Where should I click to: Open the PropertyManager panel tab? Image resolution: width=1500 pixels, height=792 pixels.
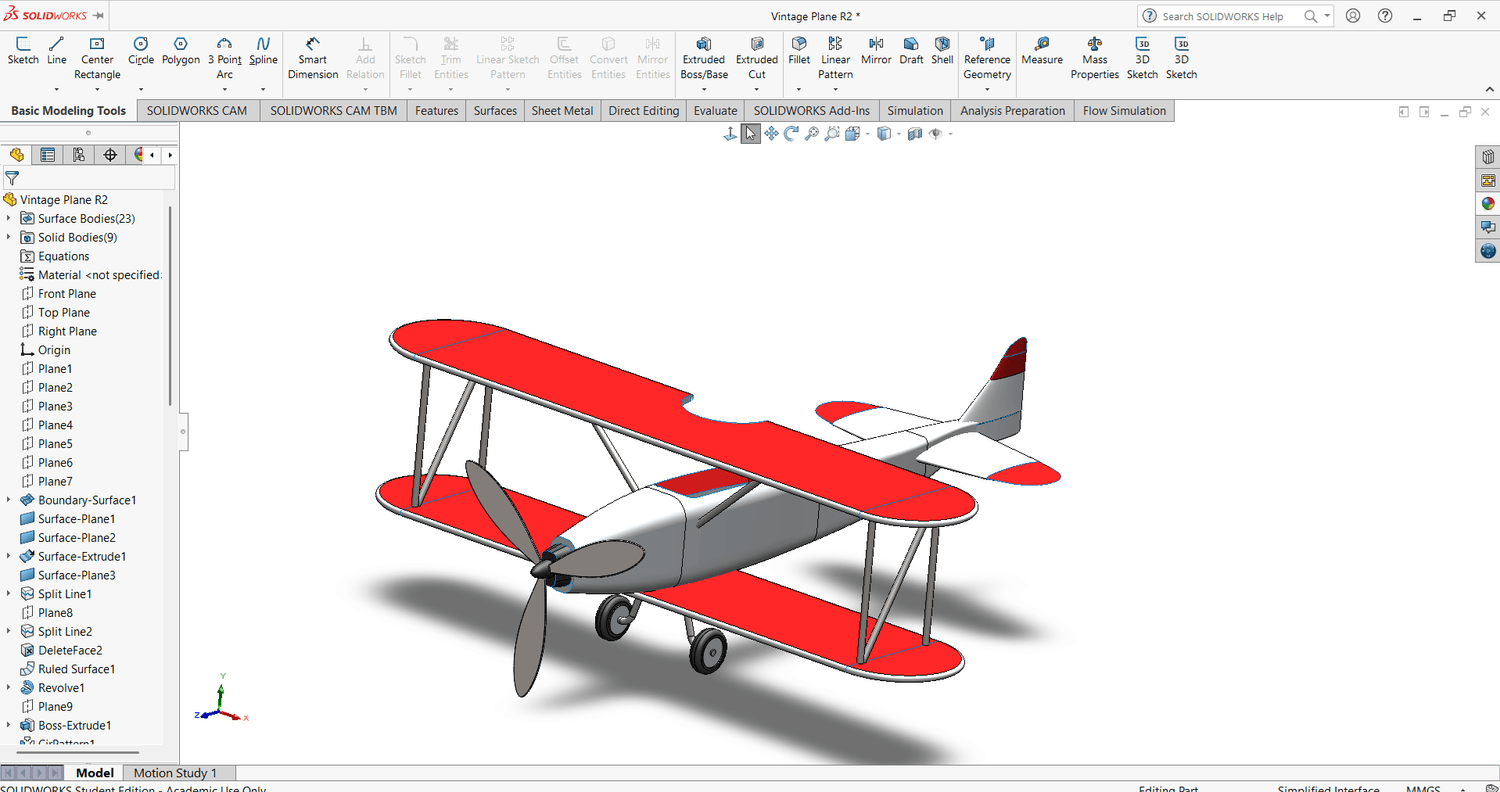tap(47, 155)
